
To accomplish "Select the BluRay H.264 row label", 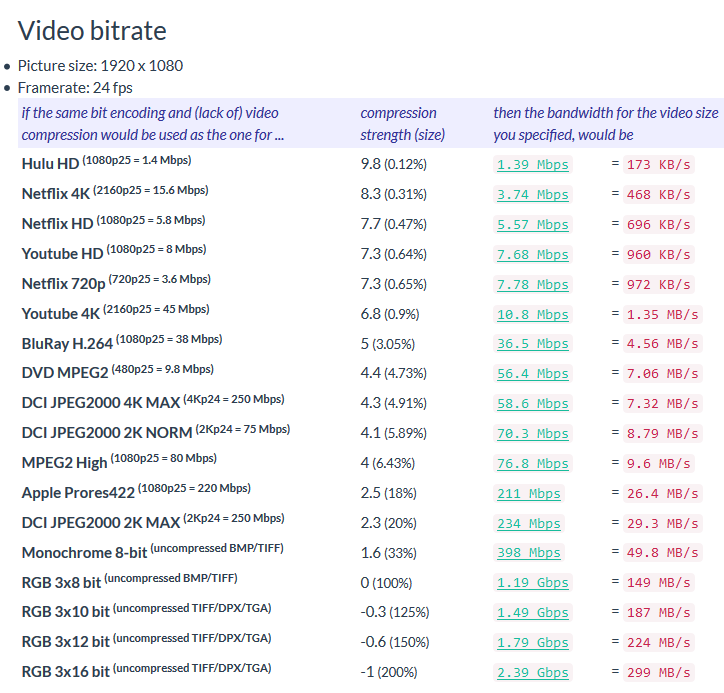I will click(x=67, y=344).
